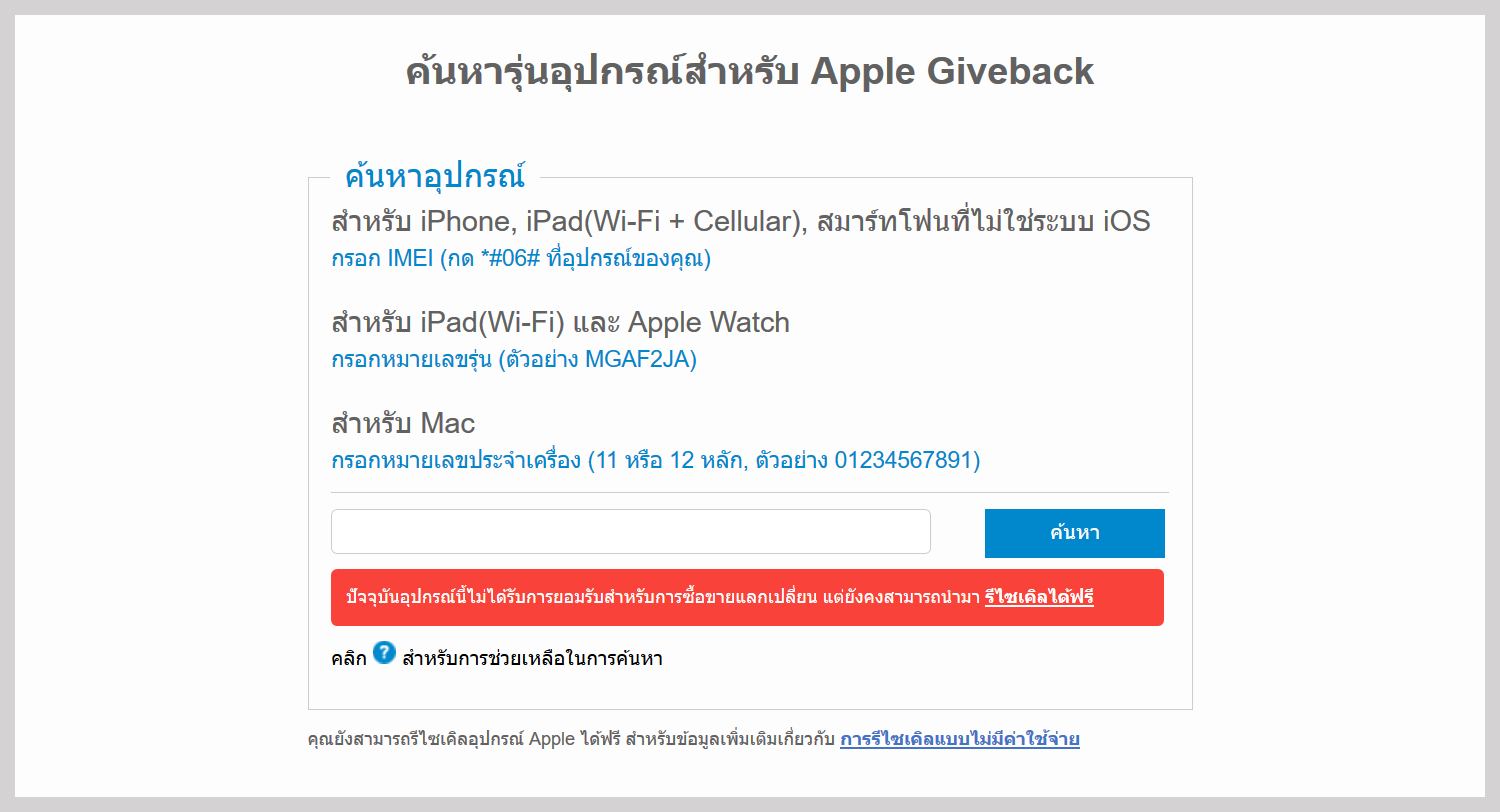Select the iPhone, iPad(Wi-Fi + Cellular) heading

(741, 221)
